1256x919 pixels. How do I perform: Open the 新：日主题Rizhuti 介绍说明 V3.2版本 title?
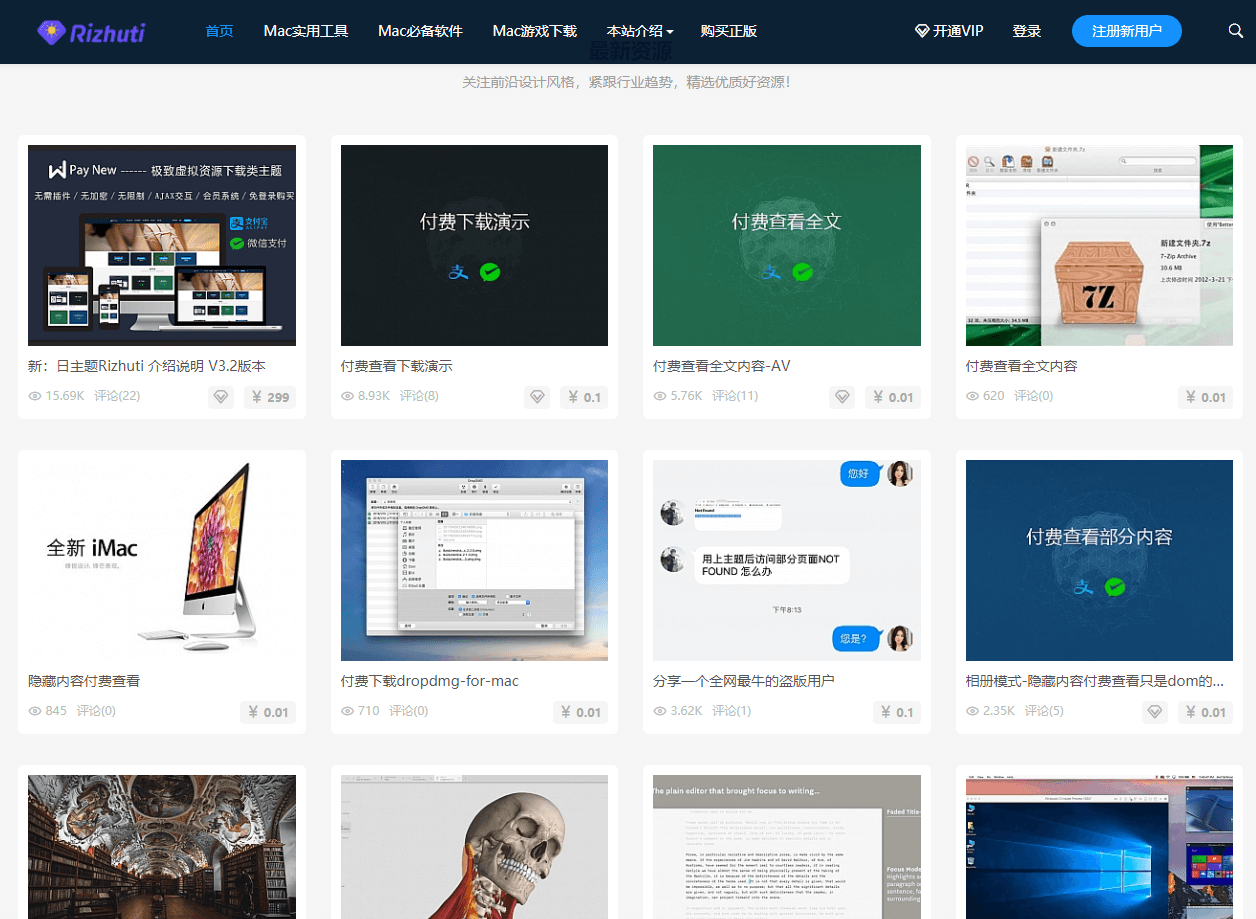[147, 366]
